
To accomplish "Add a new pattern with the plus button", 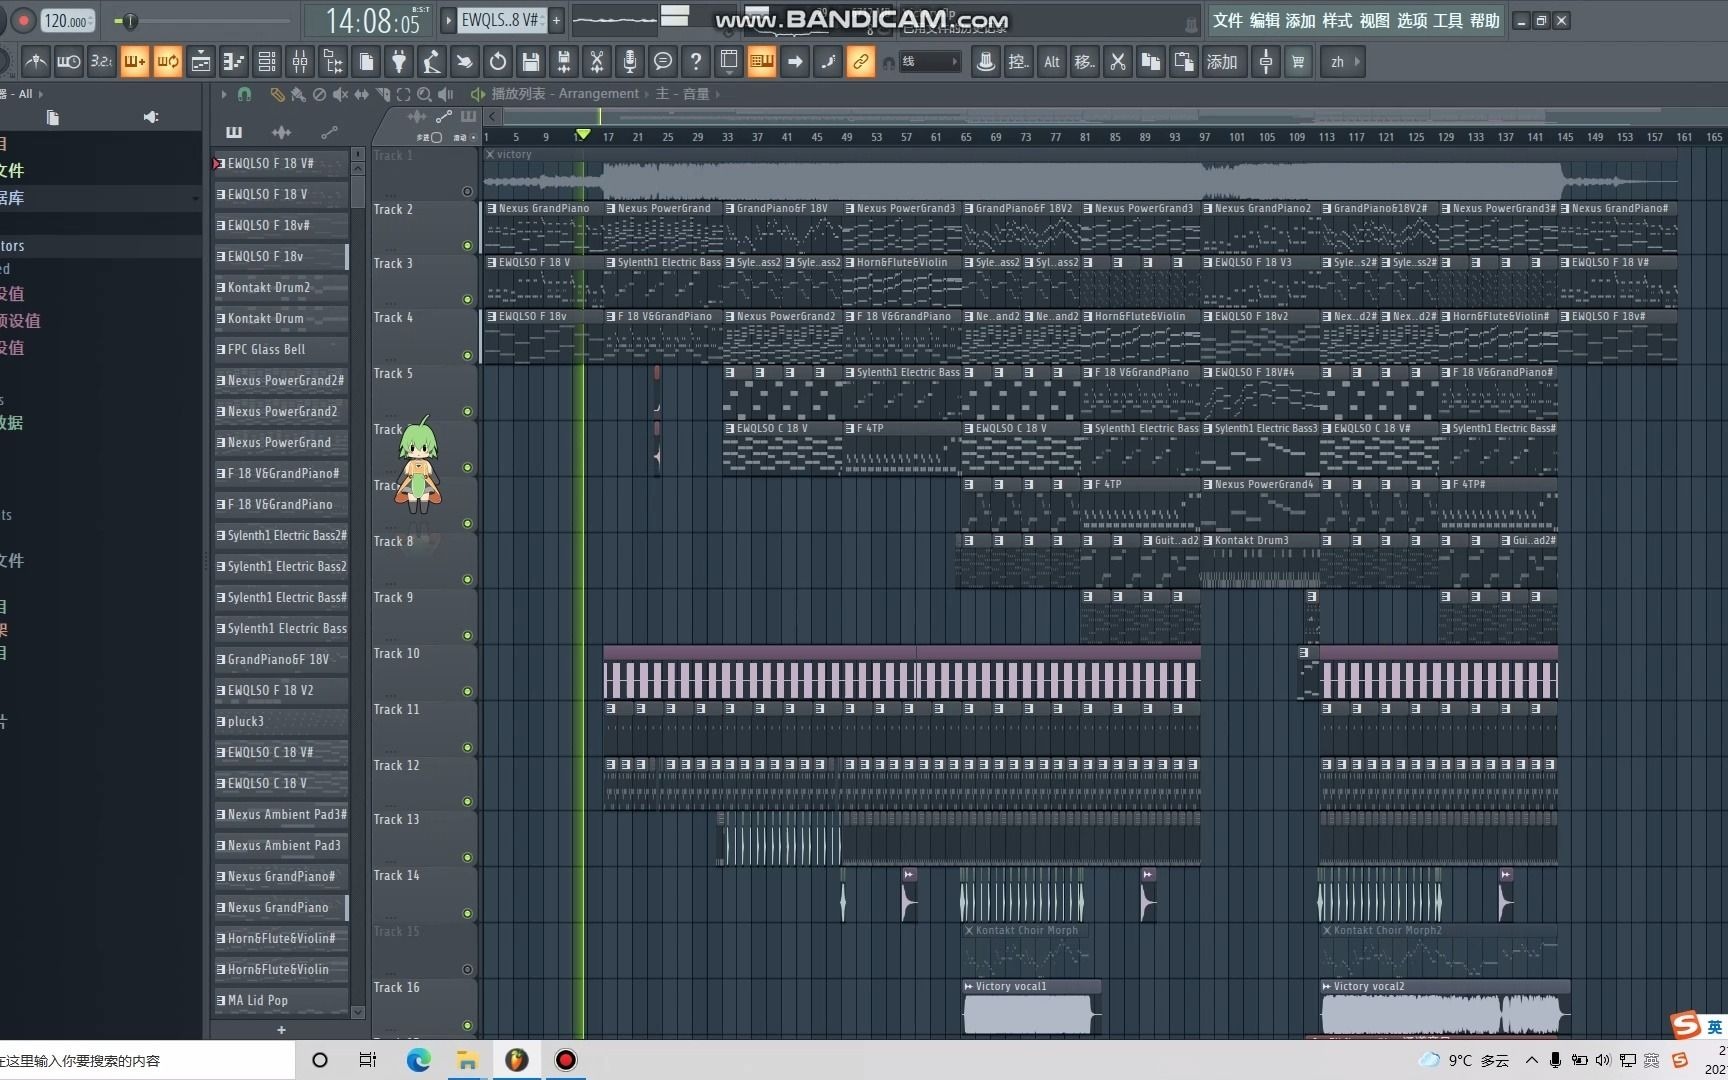I will [x=556, y=20].
